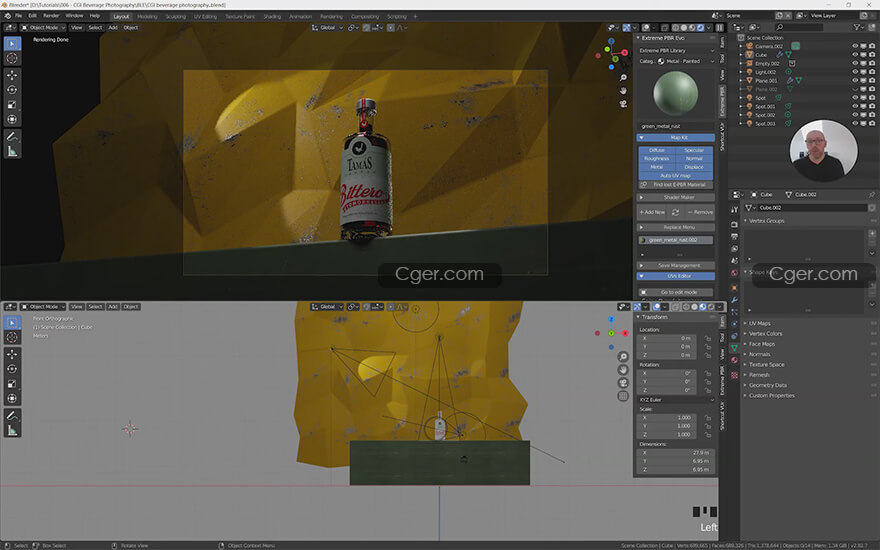Add vertex group with plus button
This screenshot has width=880, height=550.
(872, 233)
